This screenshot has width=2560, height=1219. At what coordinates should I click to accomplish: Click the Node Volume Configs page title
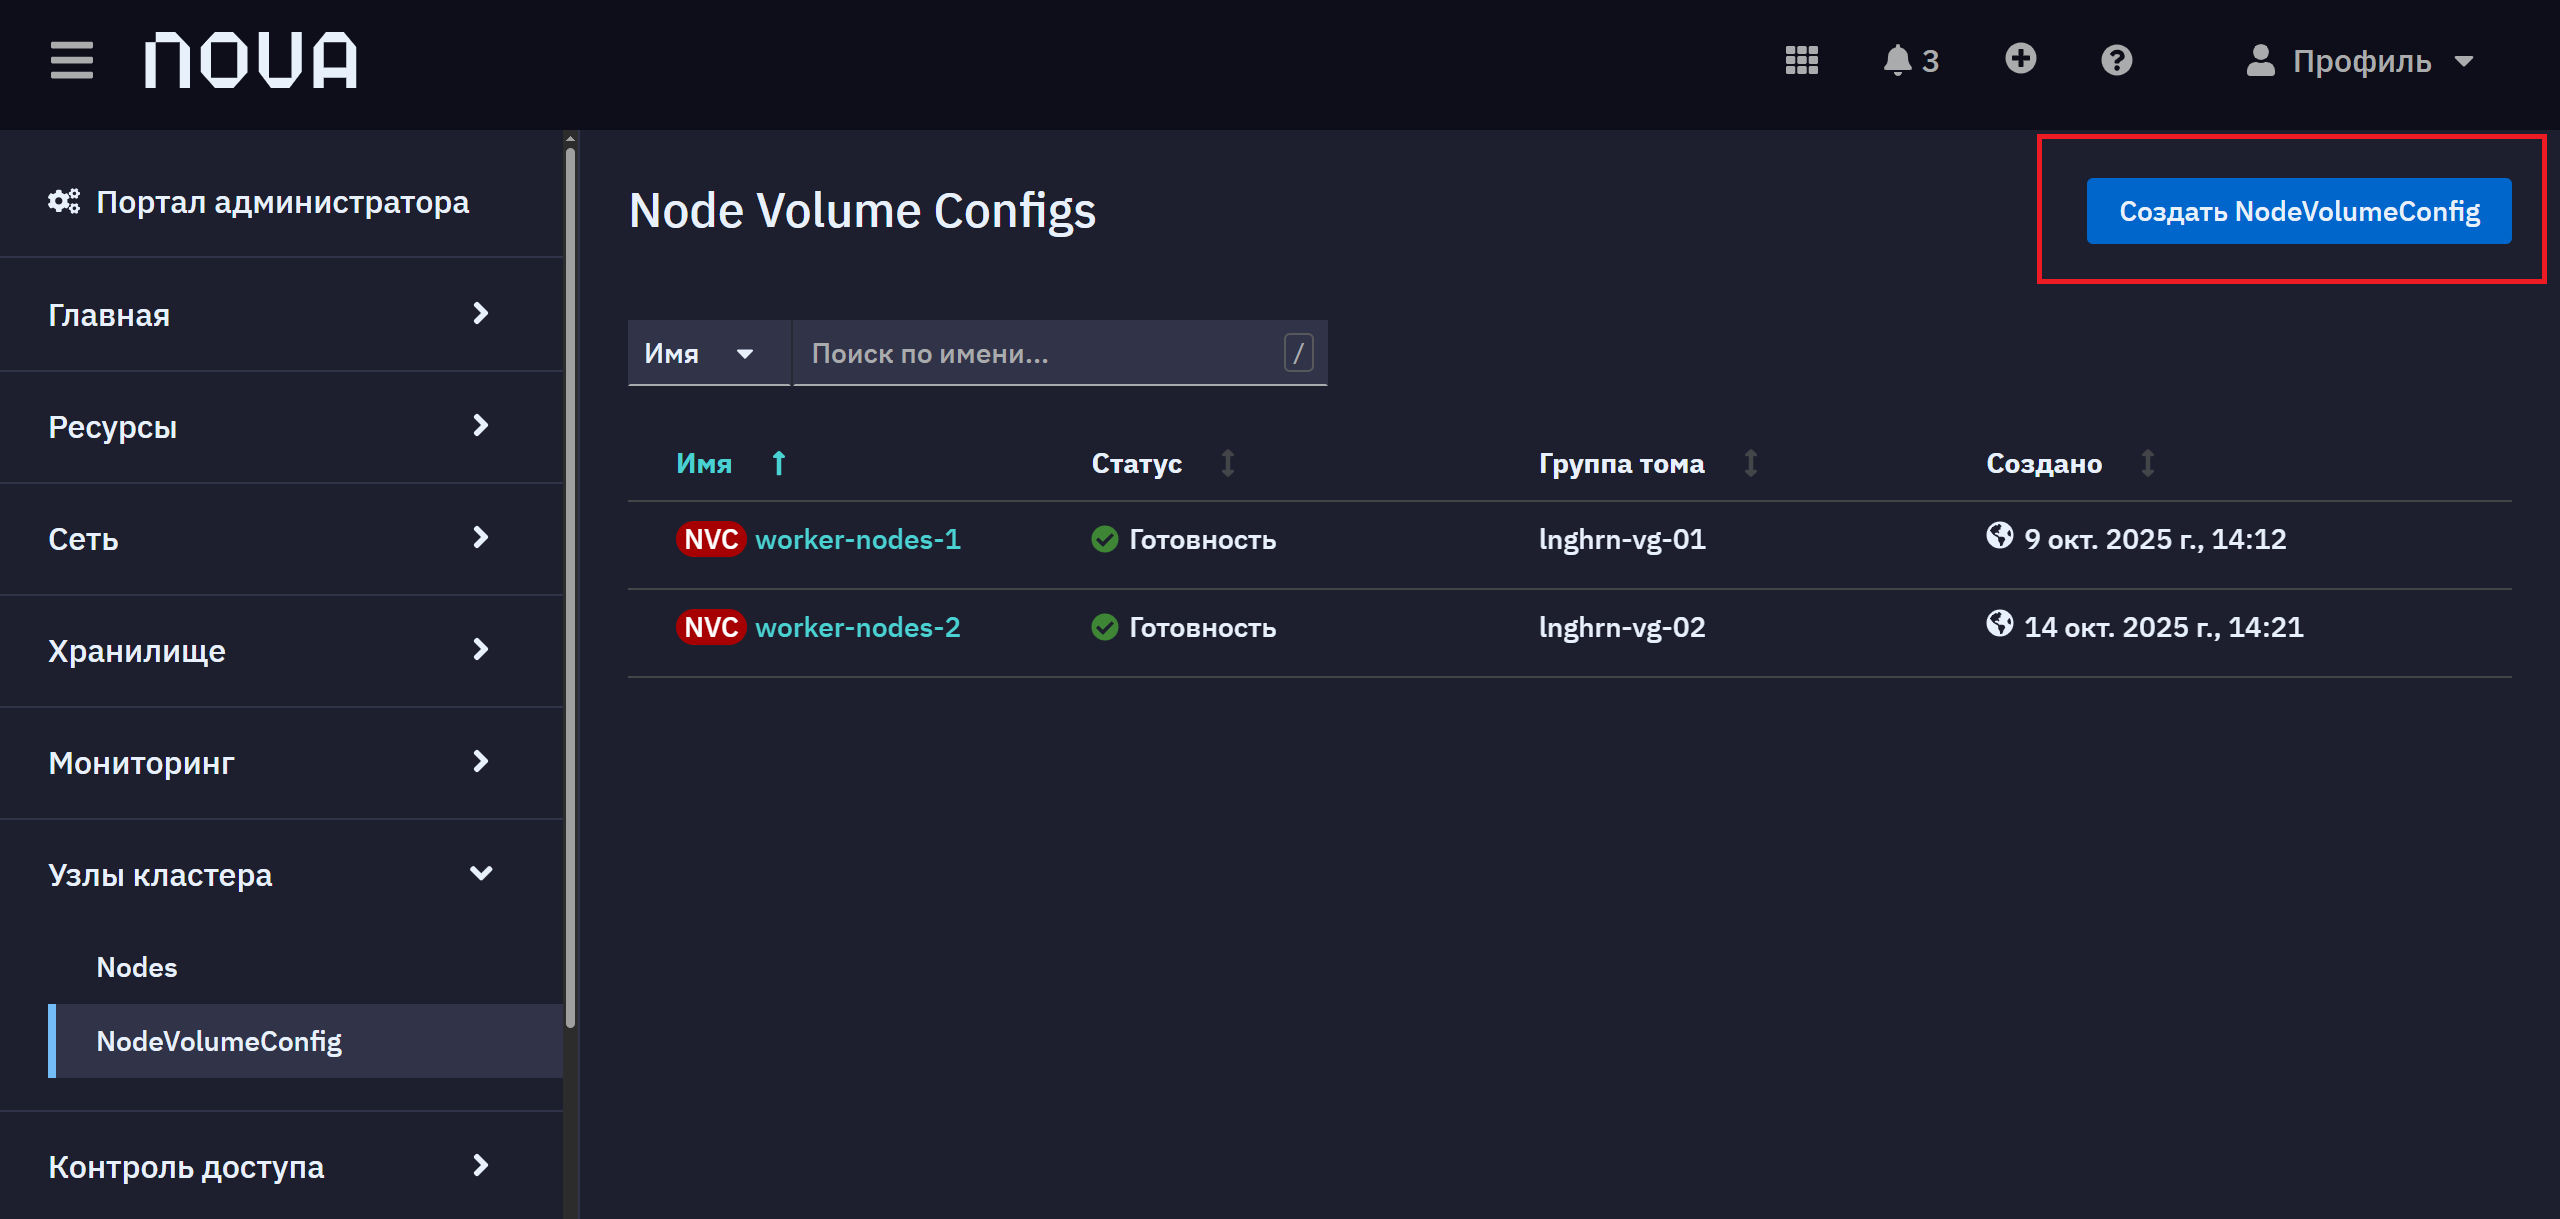pyautogui.click(x=862, y=211)
